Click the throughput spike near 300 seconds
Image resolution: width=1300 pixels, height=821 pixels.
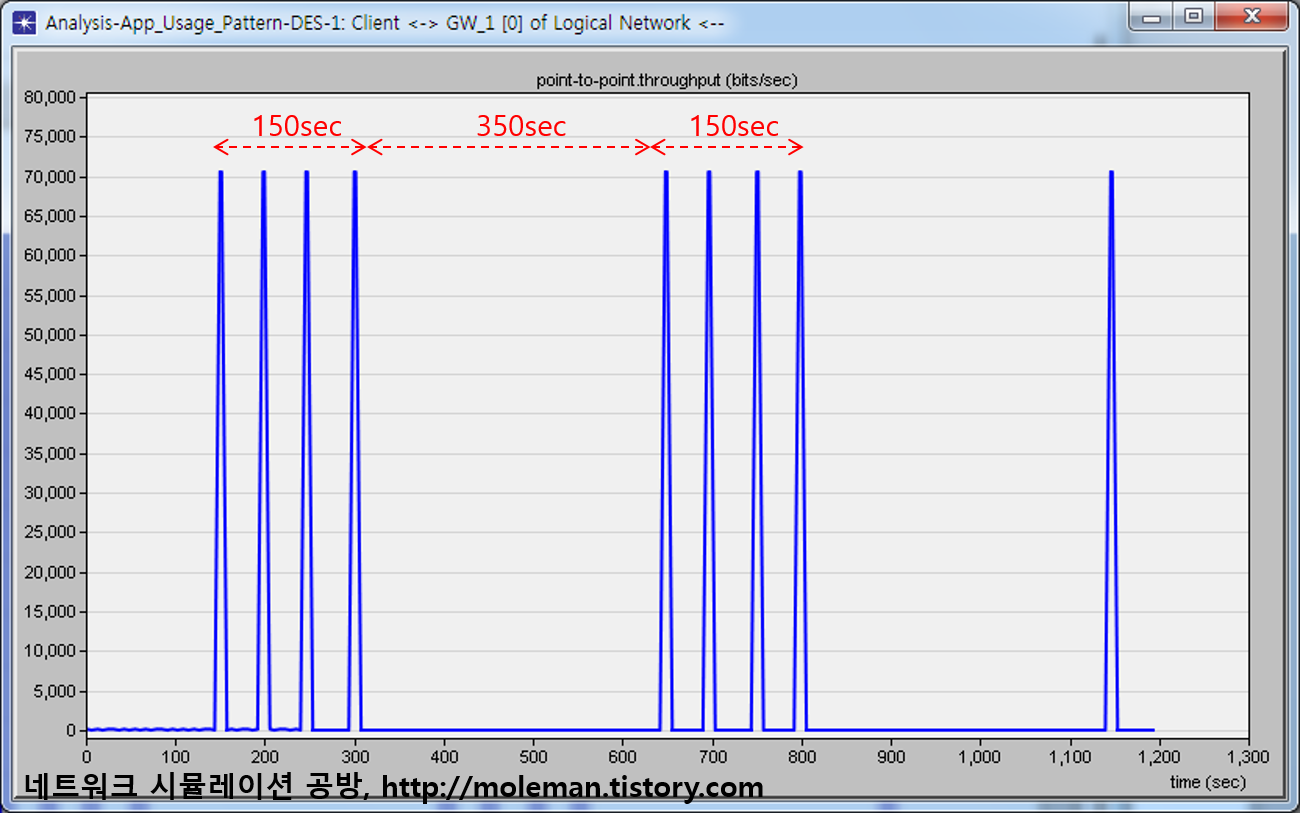(x=354, y=450)
